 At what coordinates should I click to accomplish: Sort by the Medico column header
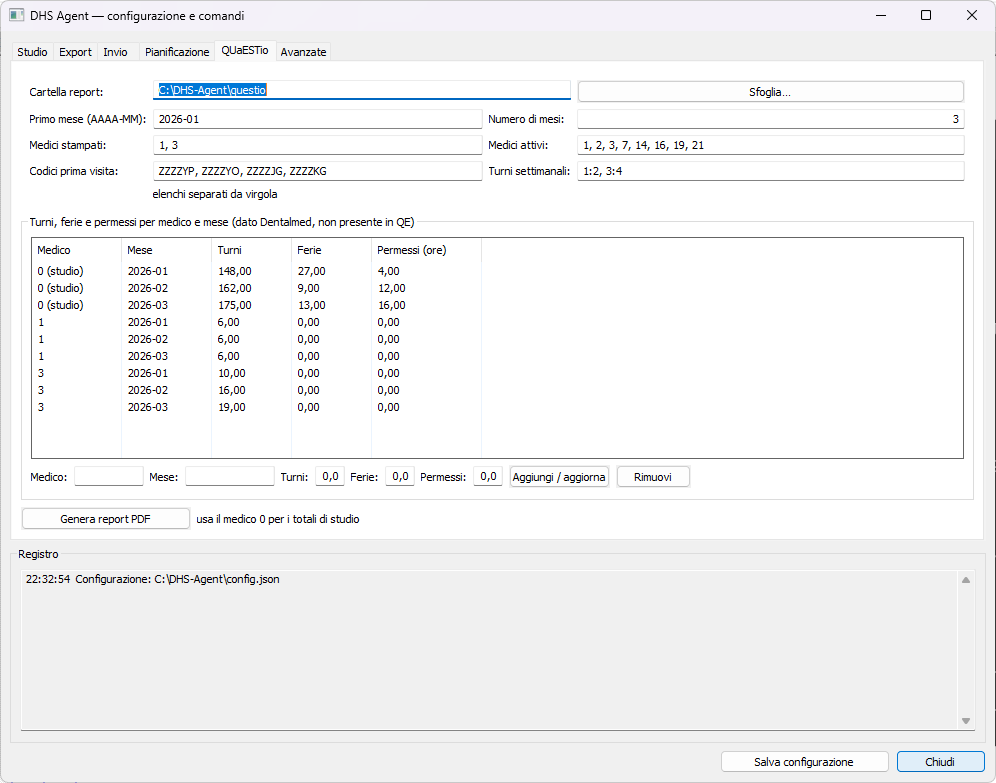click(76, 250)
